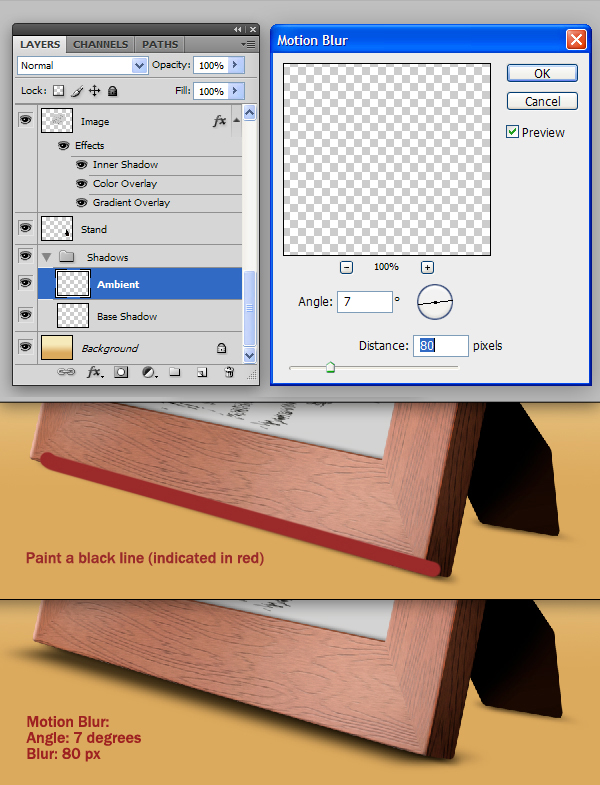600x785 pixels.
Task: Collapse Layers panel to icons
Action: point(237,30)
